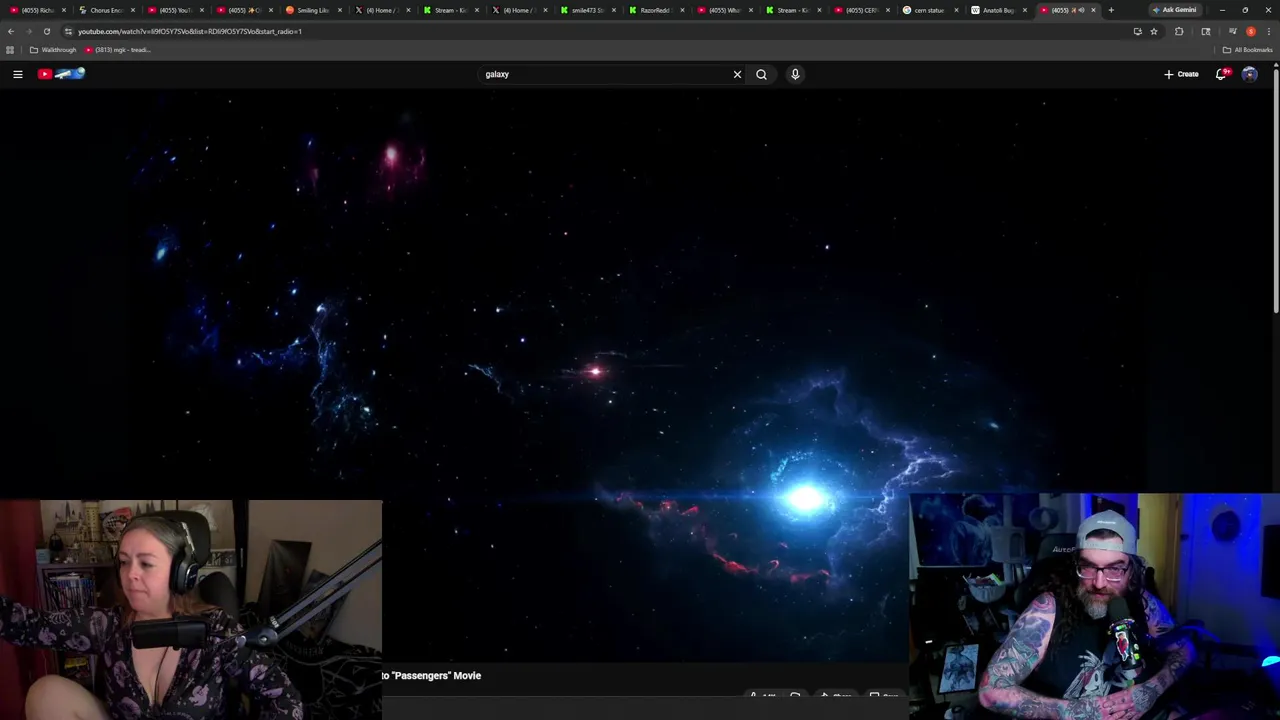The height and width of the screenshot is (720, 1280).
Task: View site information icon in address bar
Action: [68, 31]
